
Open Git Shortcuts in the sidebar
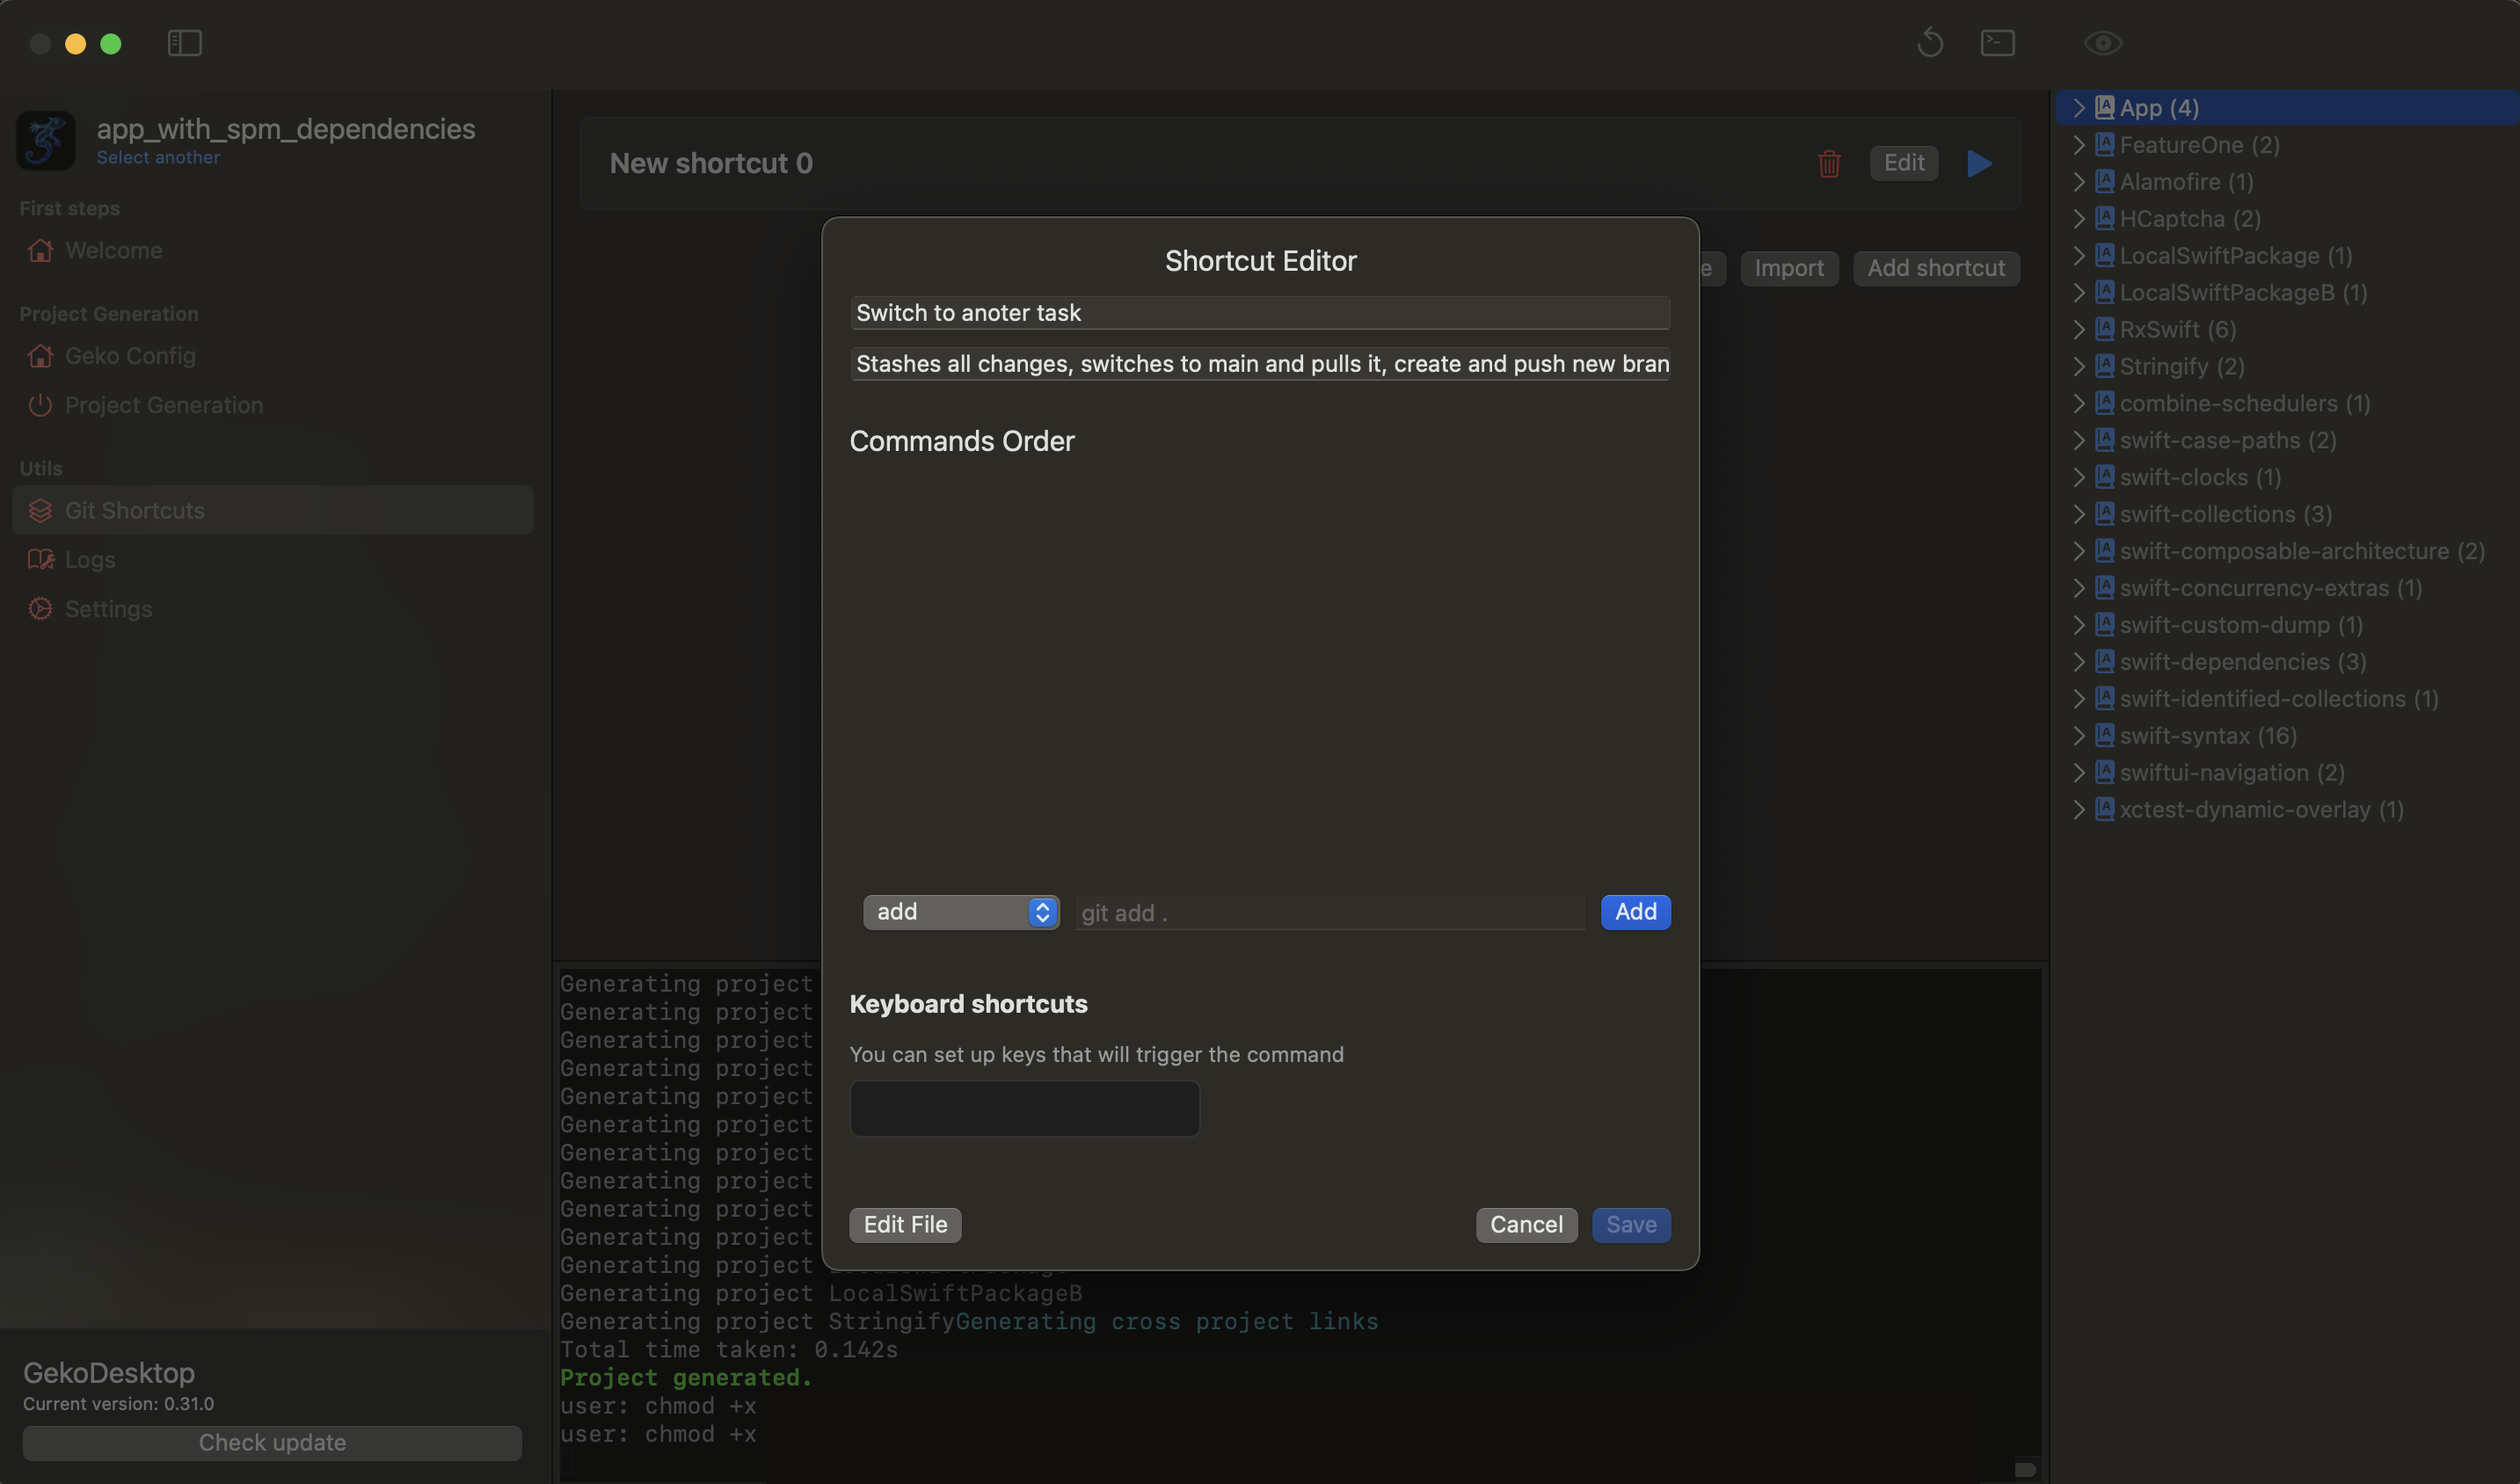(134, 510)
